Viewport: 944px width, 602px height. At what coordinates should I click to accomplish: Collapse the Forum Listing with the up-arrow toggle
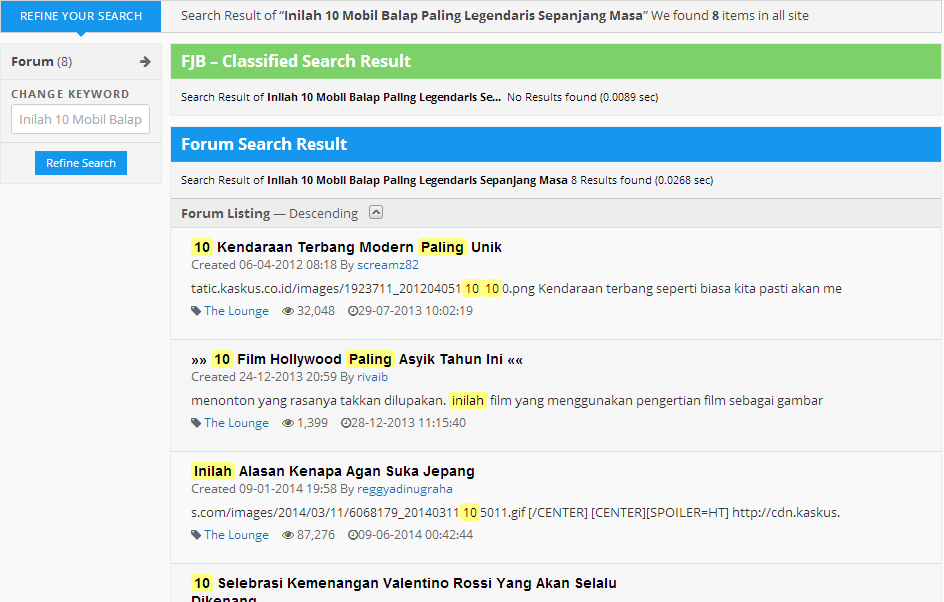[x=376, y=212]
